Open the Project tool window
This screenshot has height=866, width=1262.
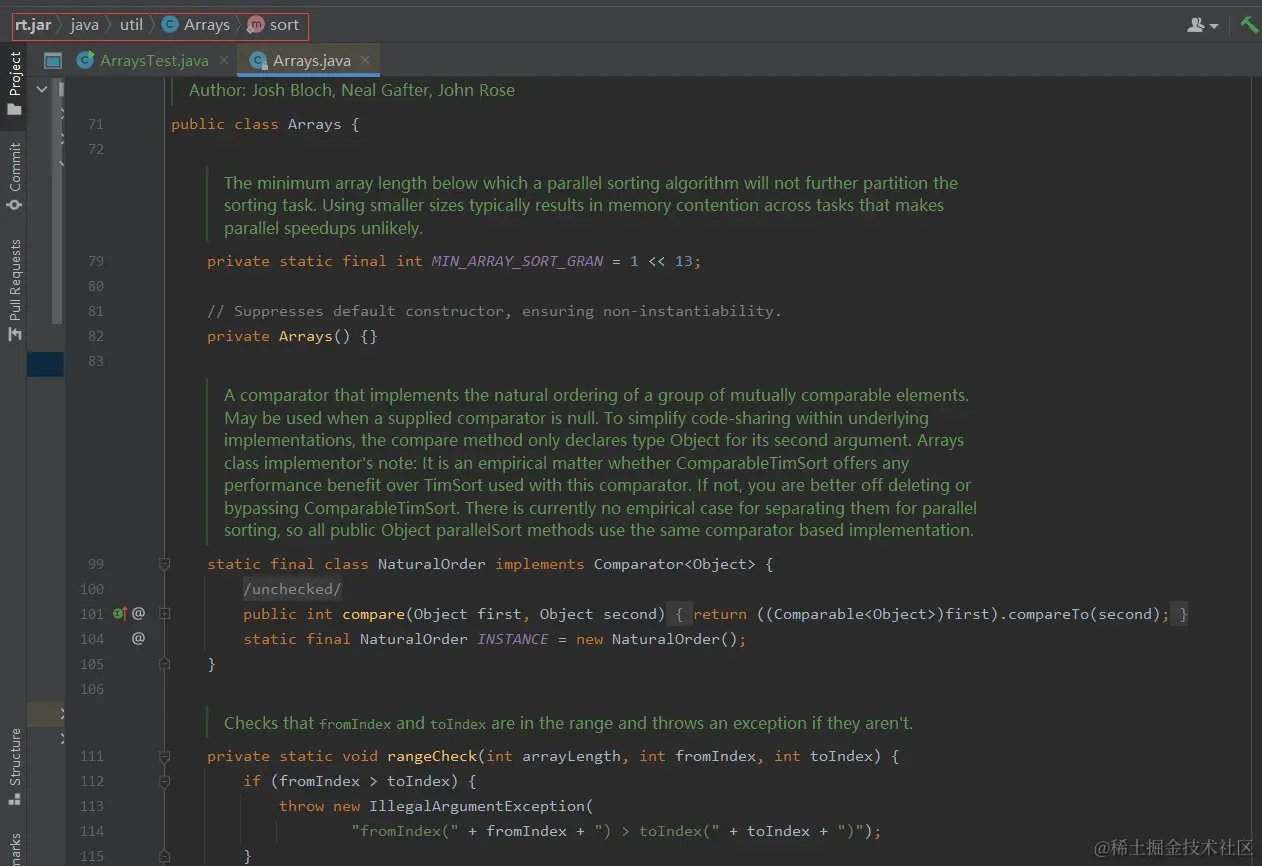click(14, 85)
